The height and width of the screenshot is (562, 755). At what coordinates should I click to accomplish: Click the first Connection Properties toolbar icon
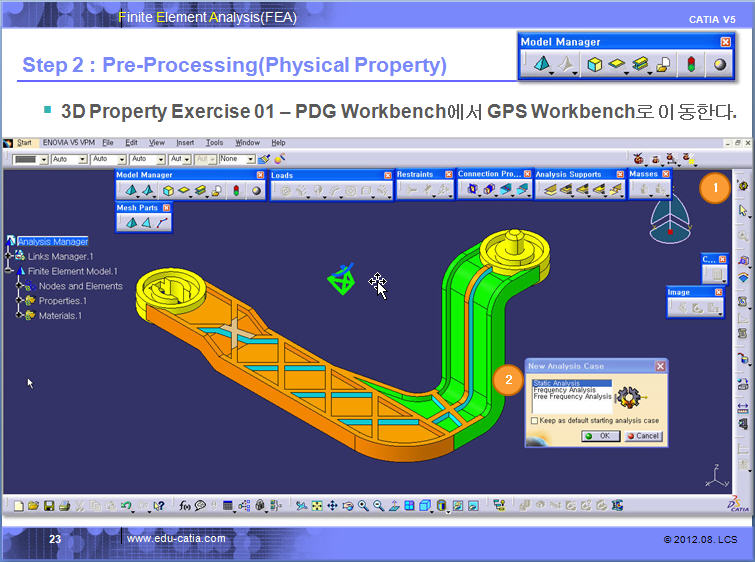pos(472,190)
